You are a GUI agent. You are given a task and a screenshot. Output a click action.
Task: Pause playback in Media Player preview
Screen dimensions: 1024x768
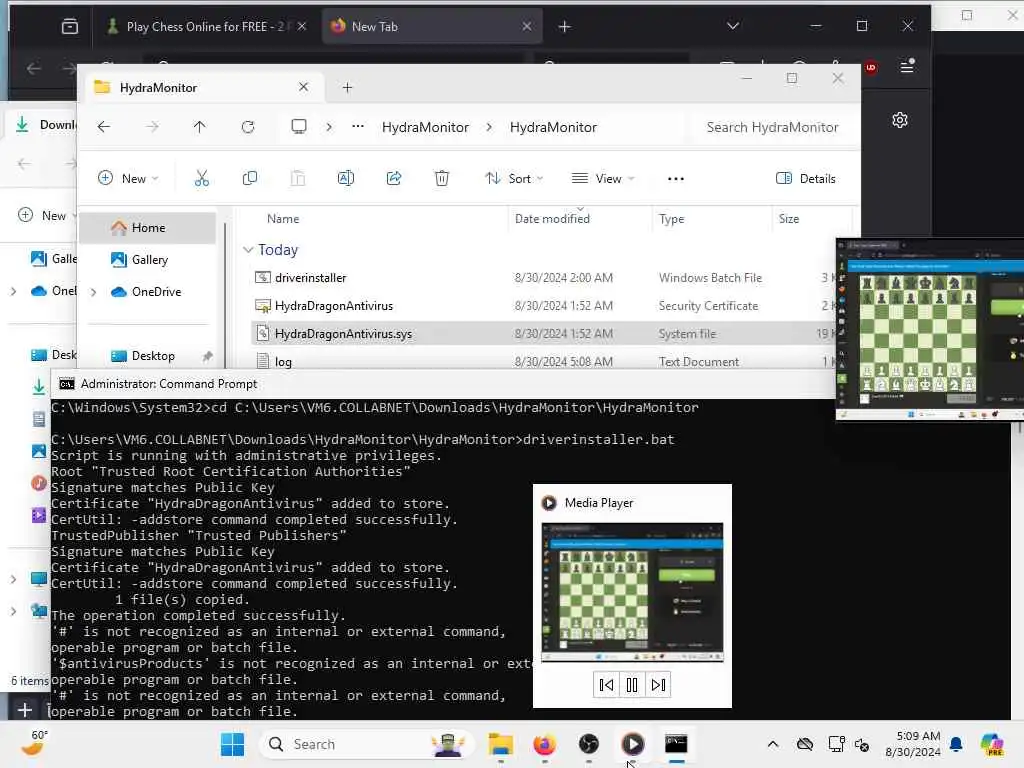coord(632,684)
